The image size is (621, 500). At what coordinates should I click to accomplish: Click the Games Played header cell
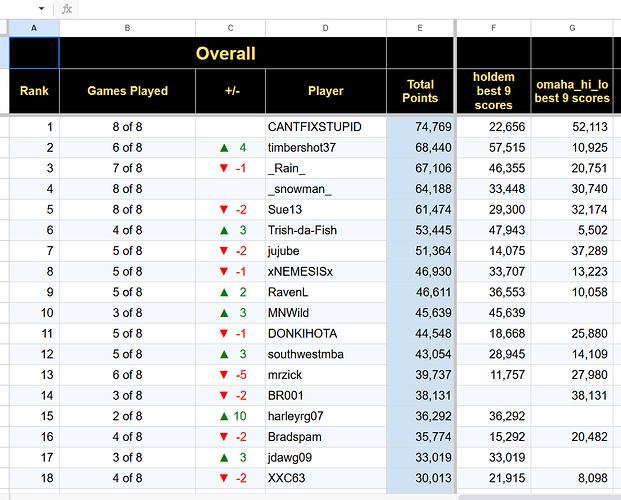tap(127, 91)
